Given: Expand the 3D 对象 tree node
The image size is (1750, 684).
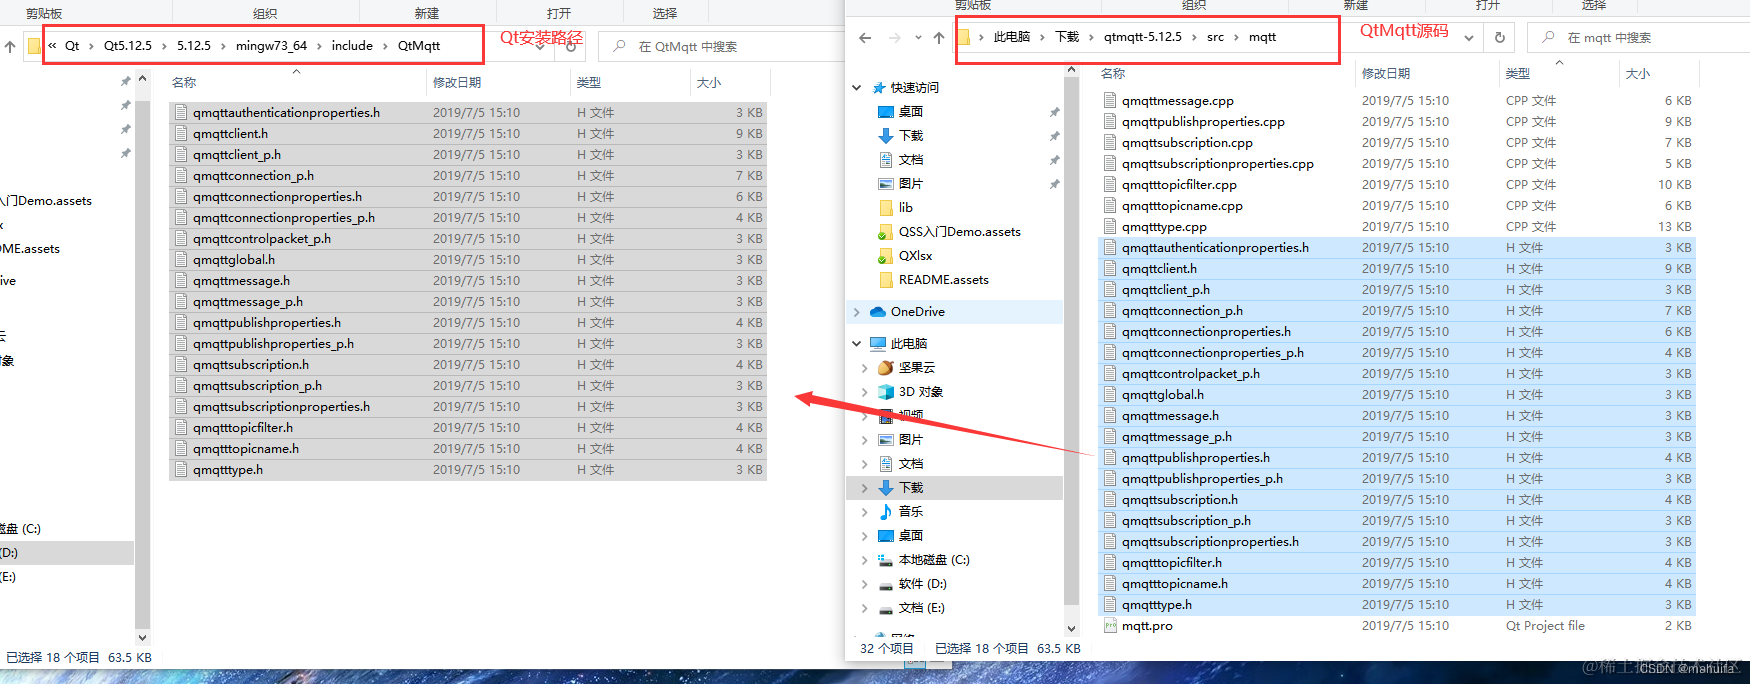Looking at the screenshot, I should point(865,392).
